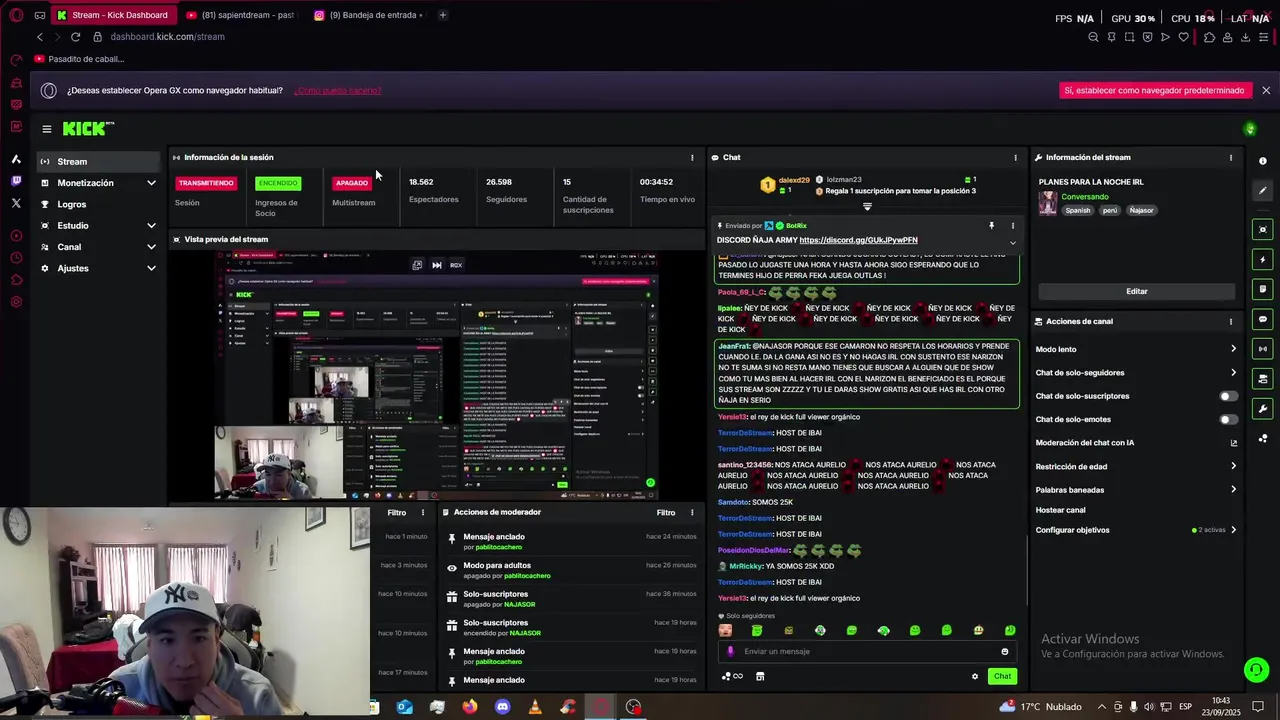Open Información del stream options menu
This screenshot has height=720, width=1280.
[x=1231, y=158]
